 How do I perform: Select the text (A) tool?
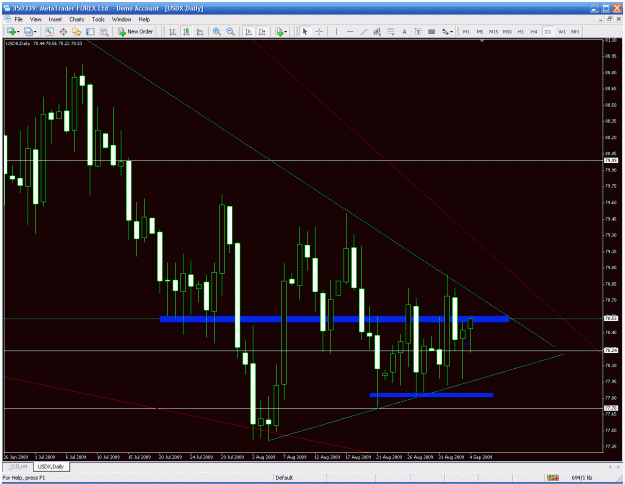(404, 31)
